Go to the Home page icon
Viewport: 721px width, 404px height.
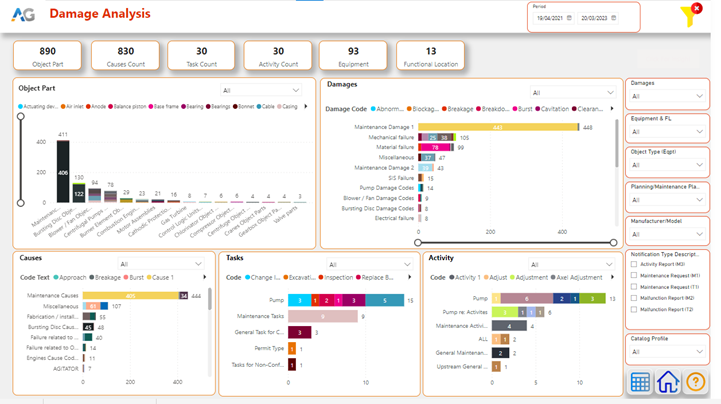(667, 383)
